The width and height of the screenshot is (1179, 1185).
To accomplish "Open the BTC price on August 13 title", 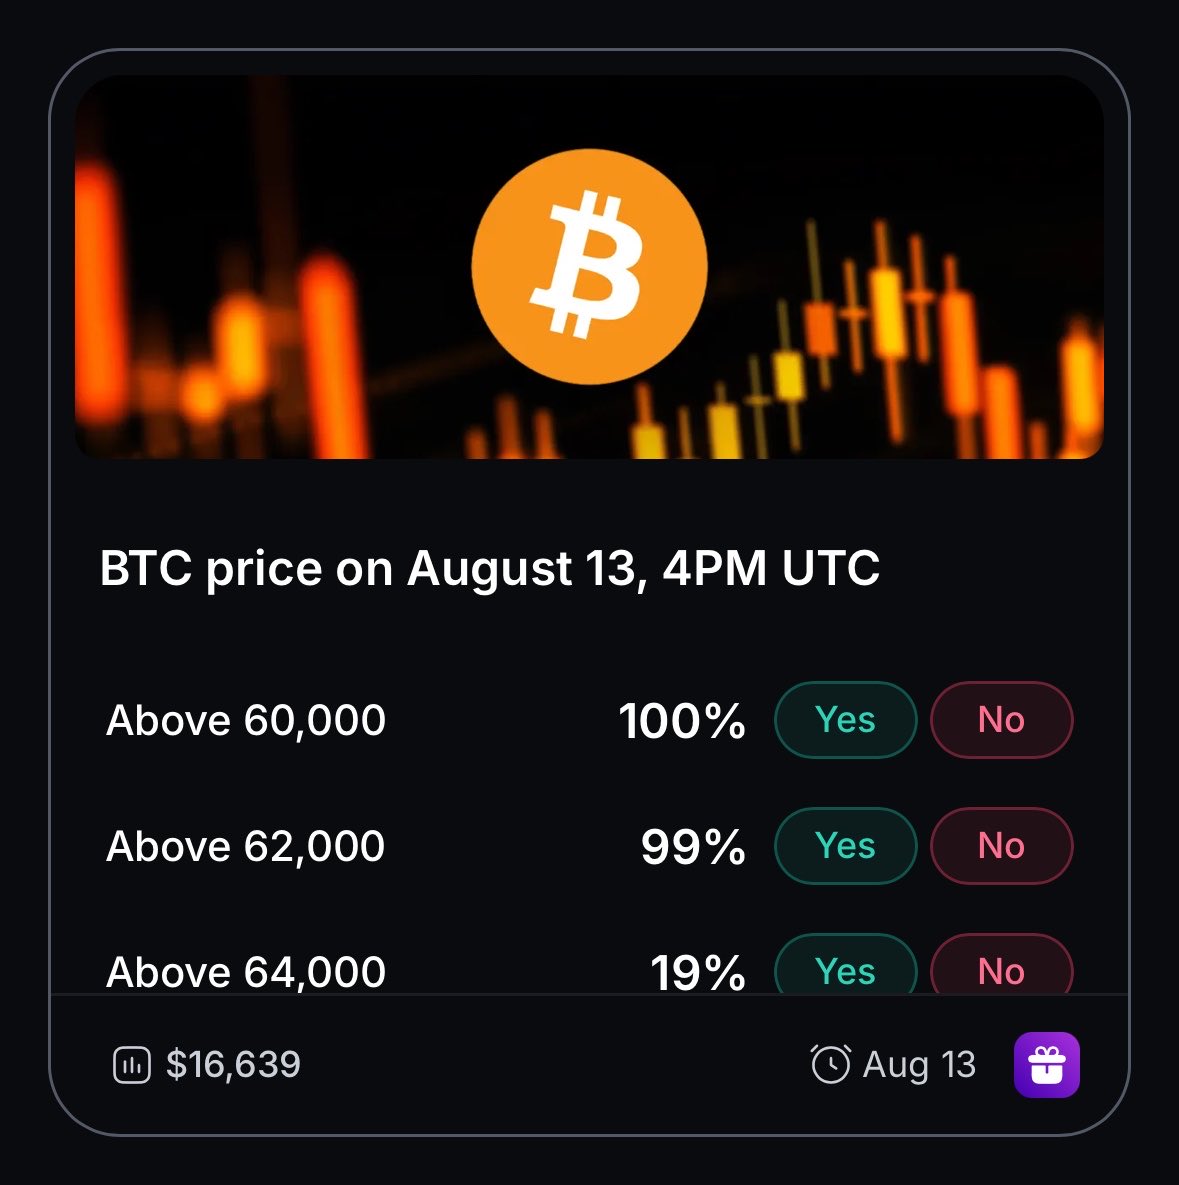I will pos(490,568).
